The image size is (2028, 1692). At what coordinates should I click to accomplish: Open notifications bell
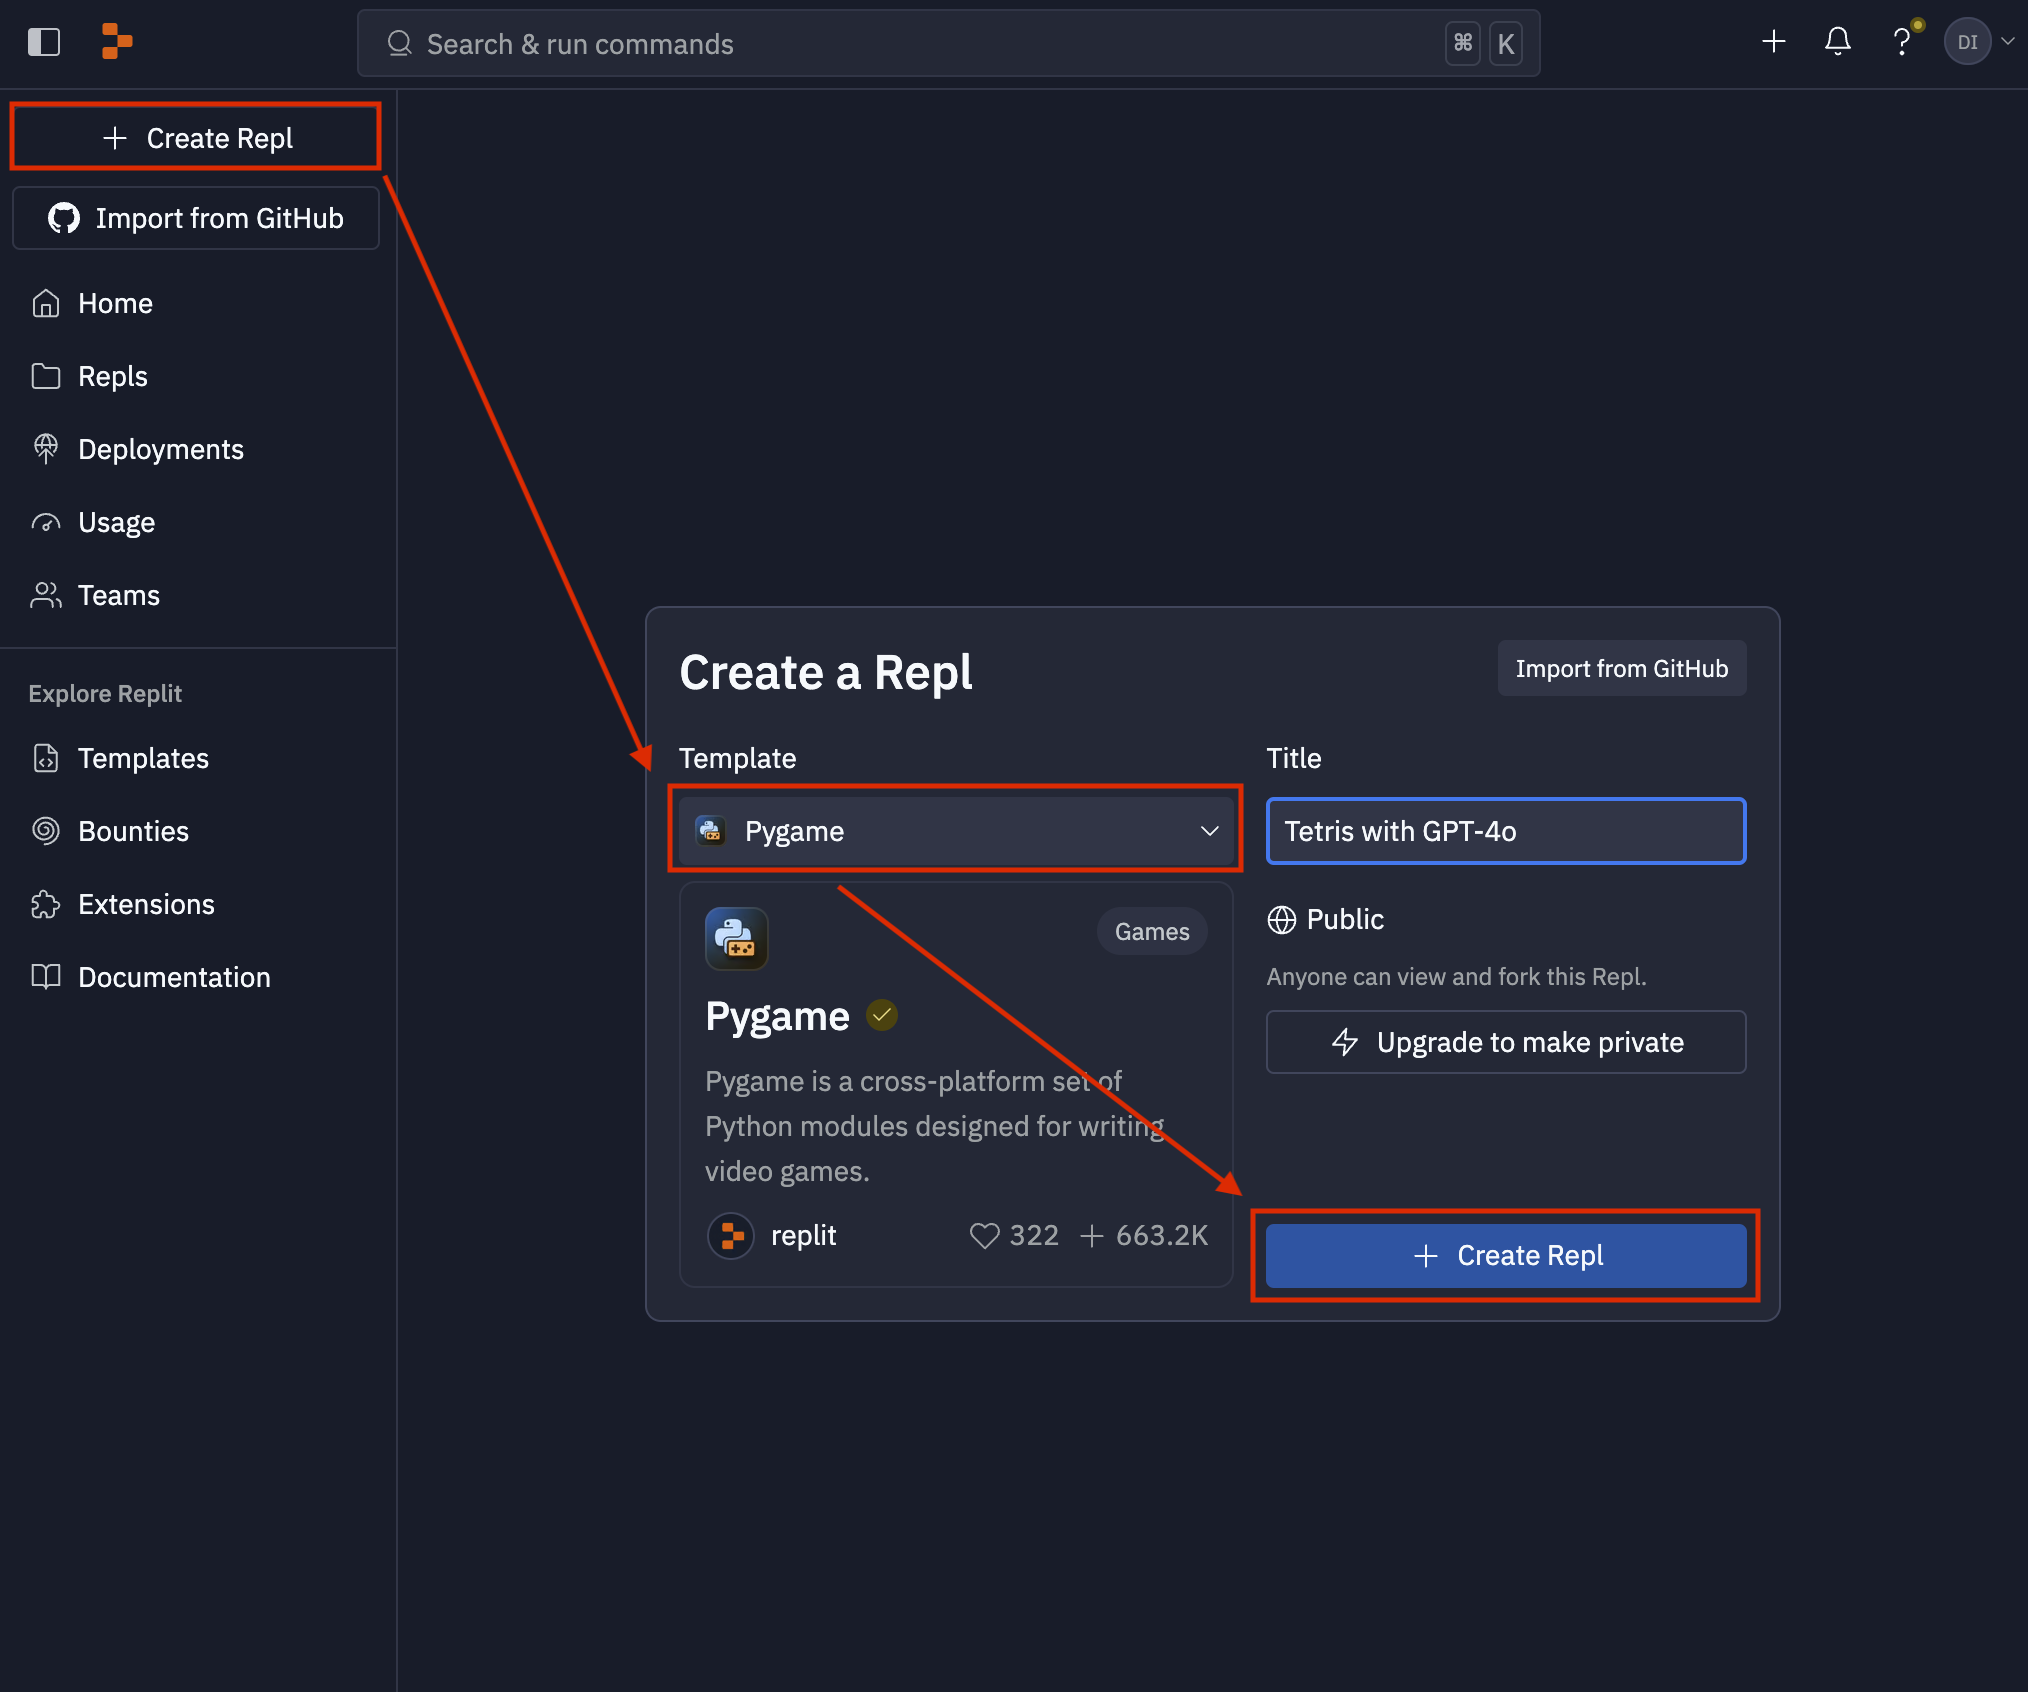point(1837,42)
